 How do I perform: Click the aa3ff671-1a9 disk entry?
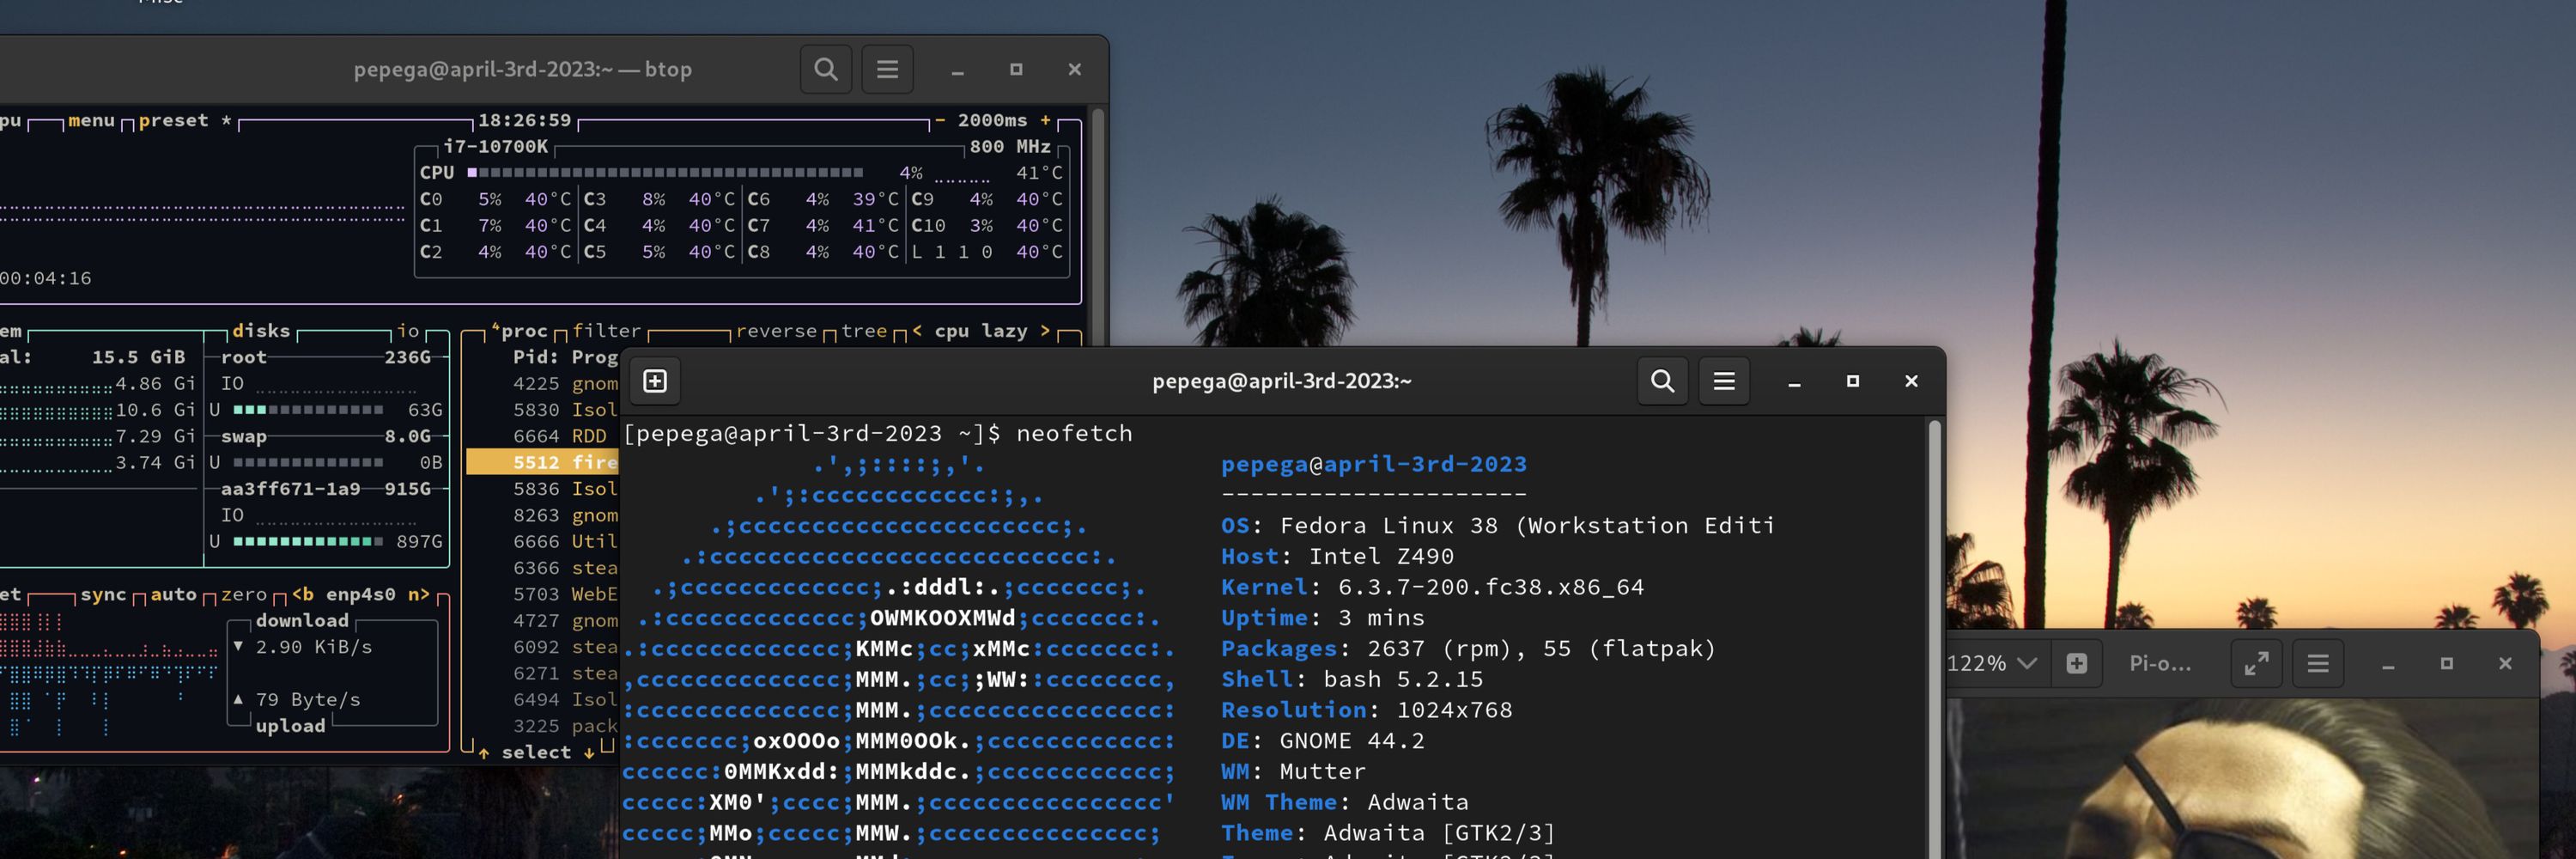pos(290,488)
